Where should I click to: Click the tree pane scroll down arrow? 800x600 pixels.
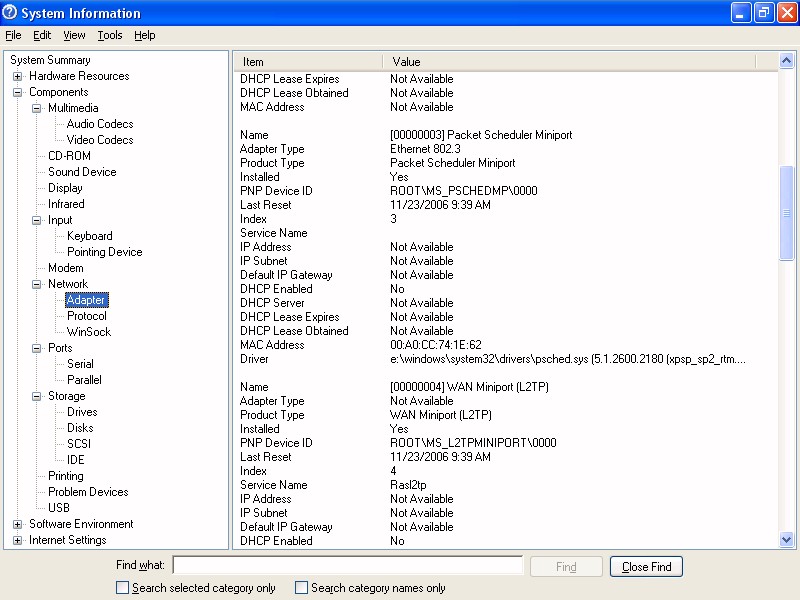point(220,540)
